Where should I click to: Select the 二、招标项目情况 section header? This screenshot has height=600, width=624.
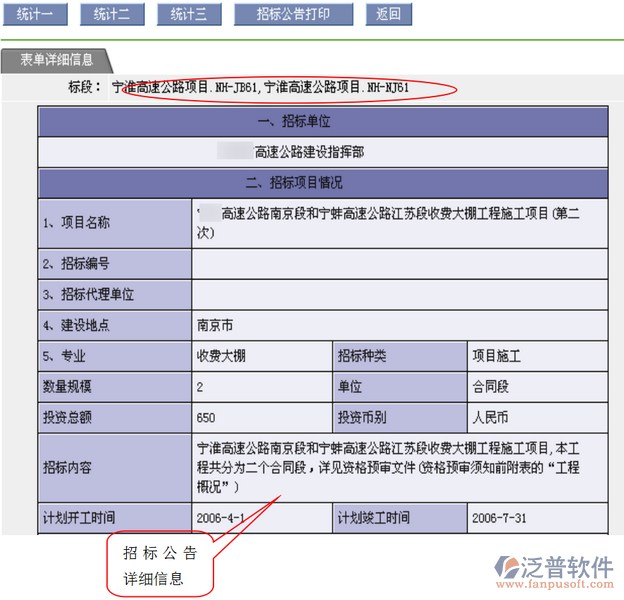tap(321, 183)
